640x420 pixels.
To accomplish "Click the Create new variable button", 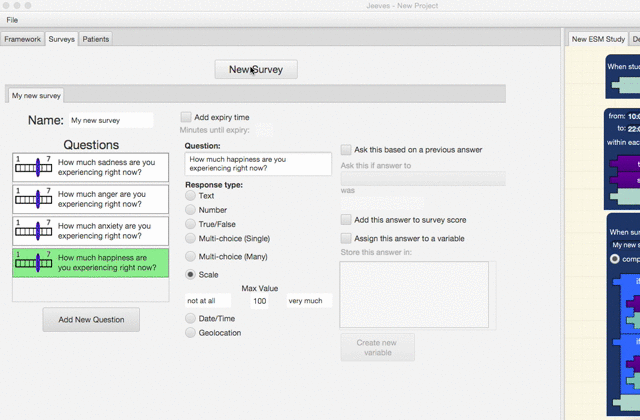I will coord(378,347).
